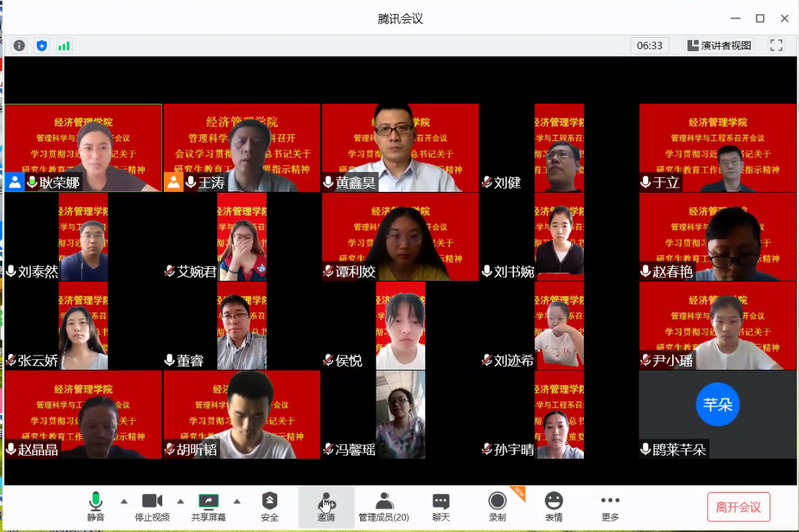The image size is (799, 532).
Task: Enter full screen using top-right icon
Action: coord(776,45)
